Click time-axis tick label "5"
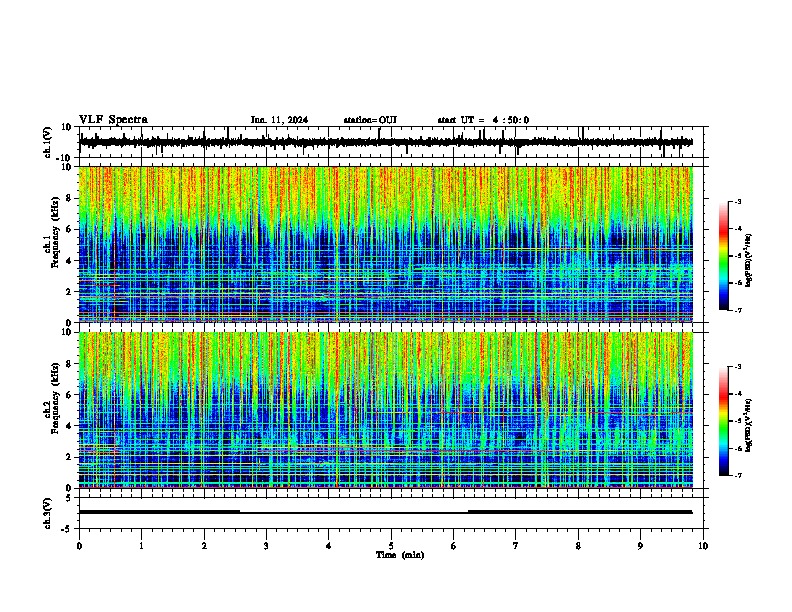Screen dimensions: 792x612 pos(391,546)
